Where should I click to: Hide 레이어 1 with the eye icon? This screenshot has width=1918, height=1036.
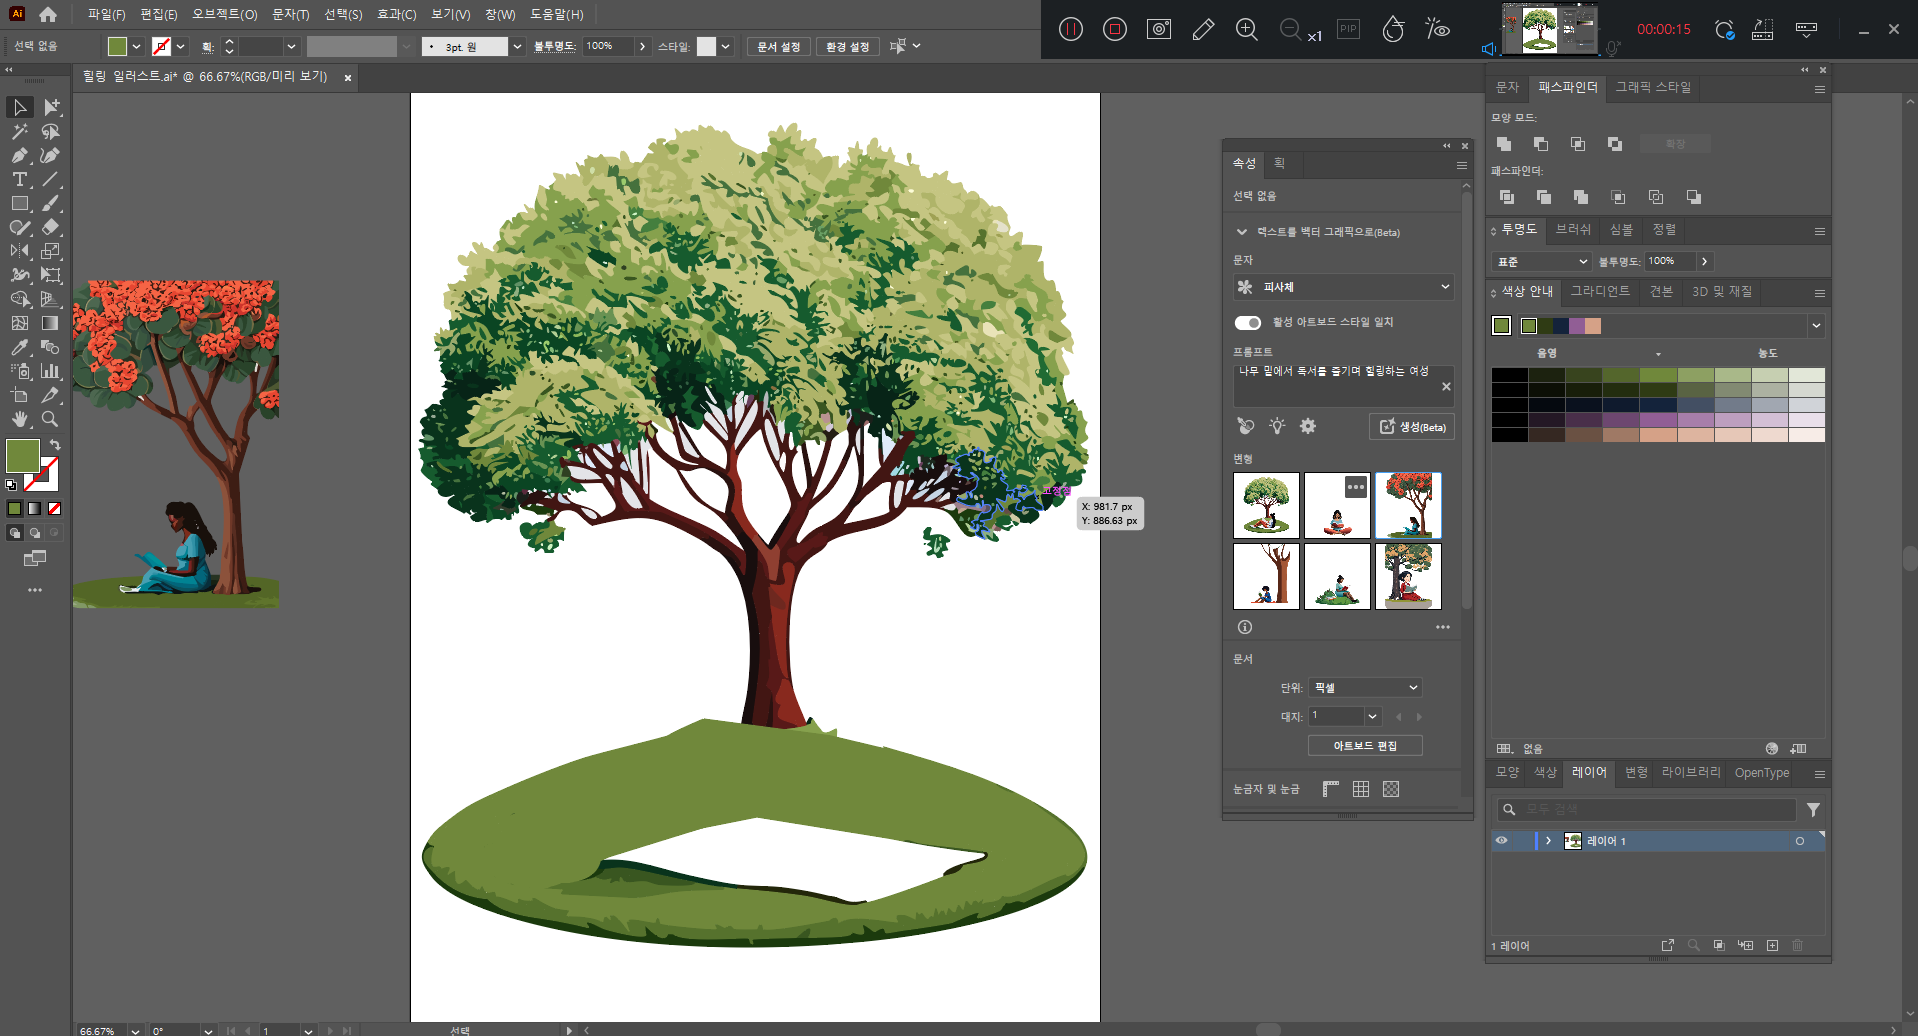point(1501,841)
